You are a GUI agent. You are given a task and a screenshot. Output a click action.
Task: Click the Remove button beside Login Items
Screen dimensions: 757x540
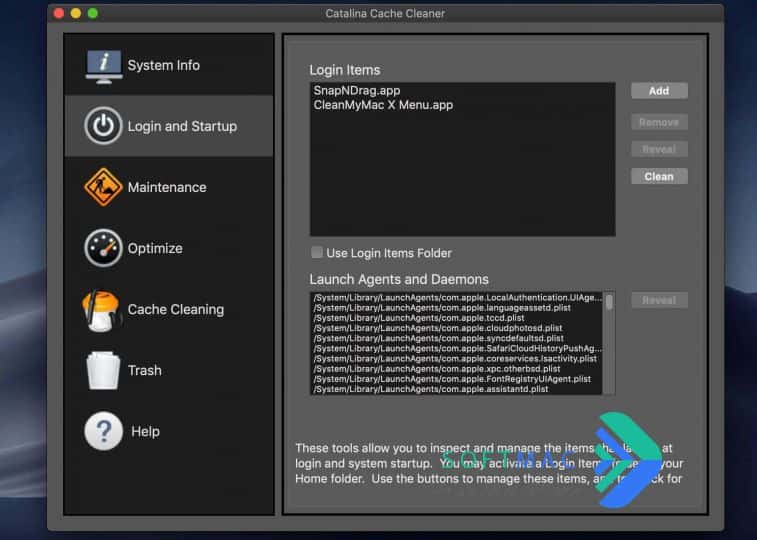click(659, 122)
